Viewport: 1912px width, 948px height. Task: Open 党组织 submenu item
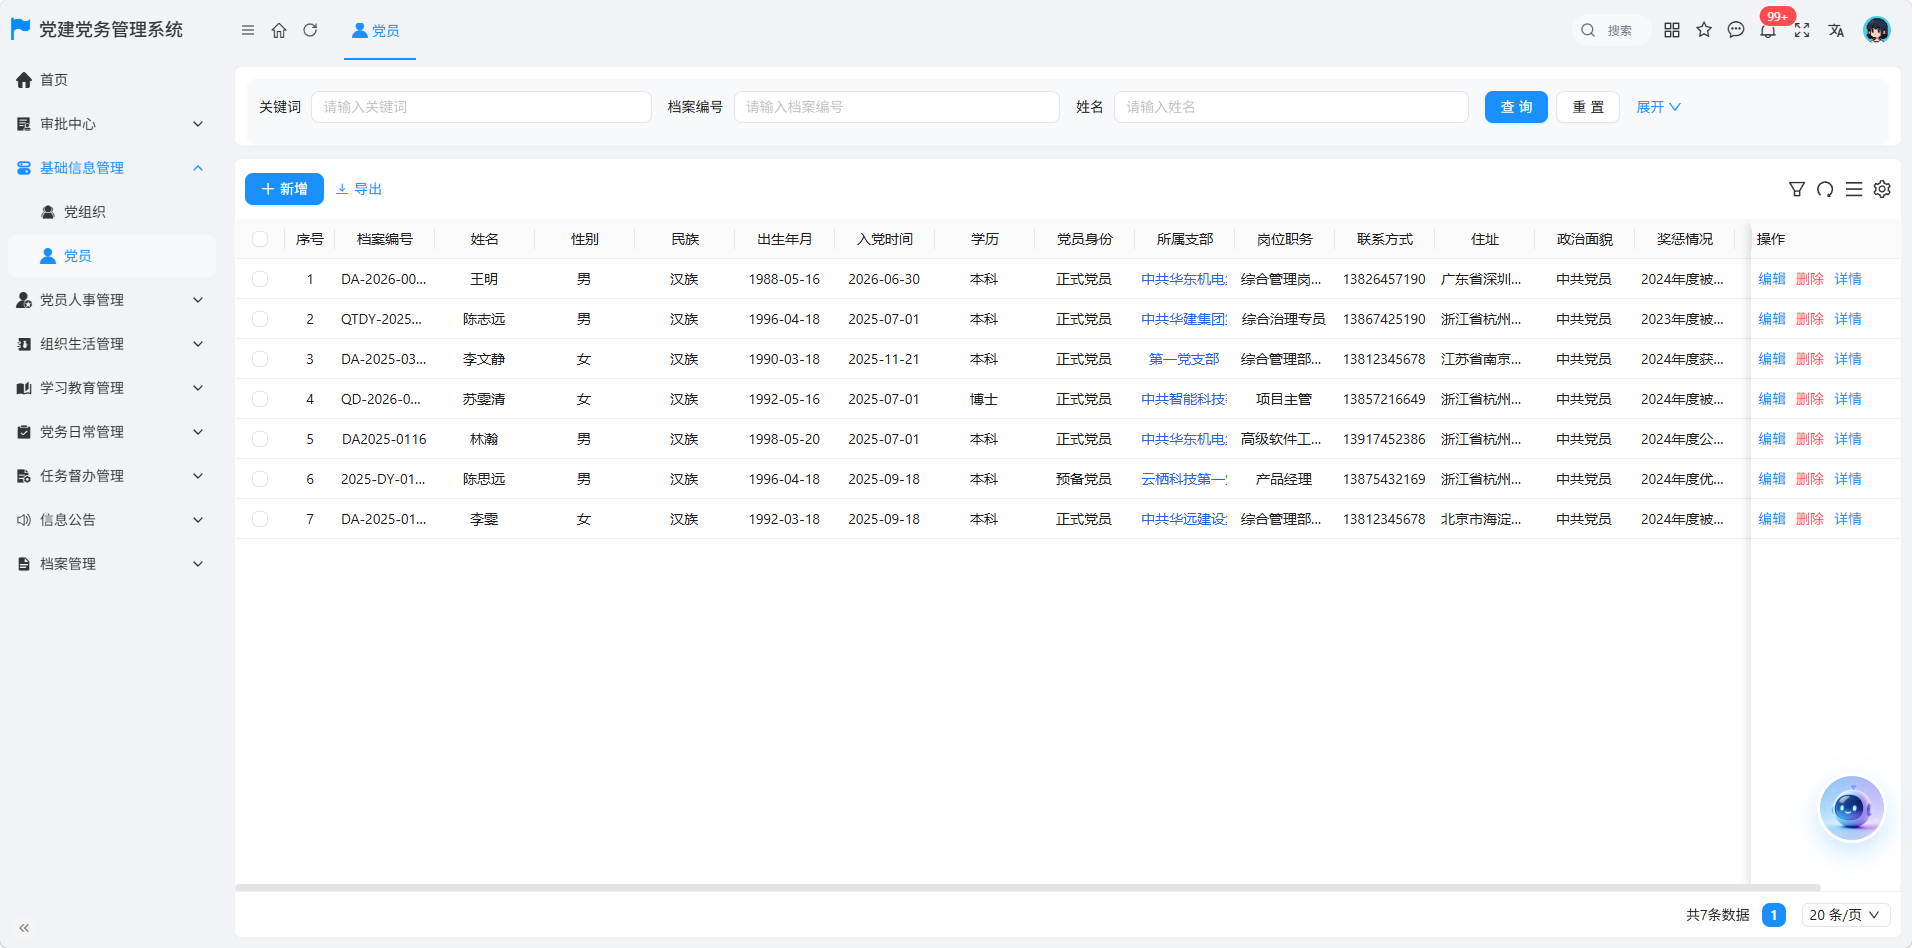[111, 212]
